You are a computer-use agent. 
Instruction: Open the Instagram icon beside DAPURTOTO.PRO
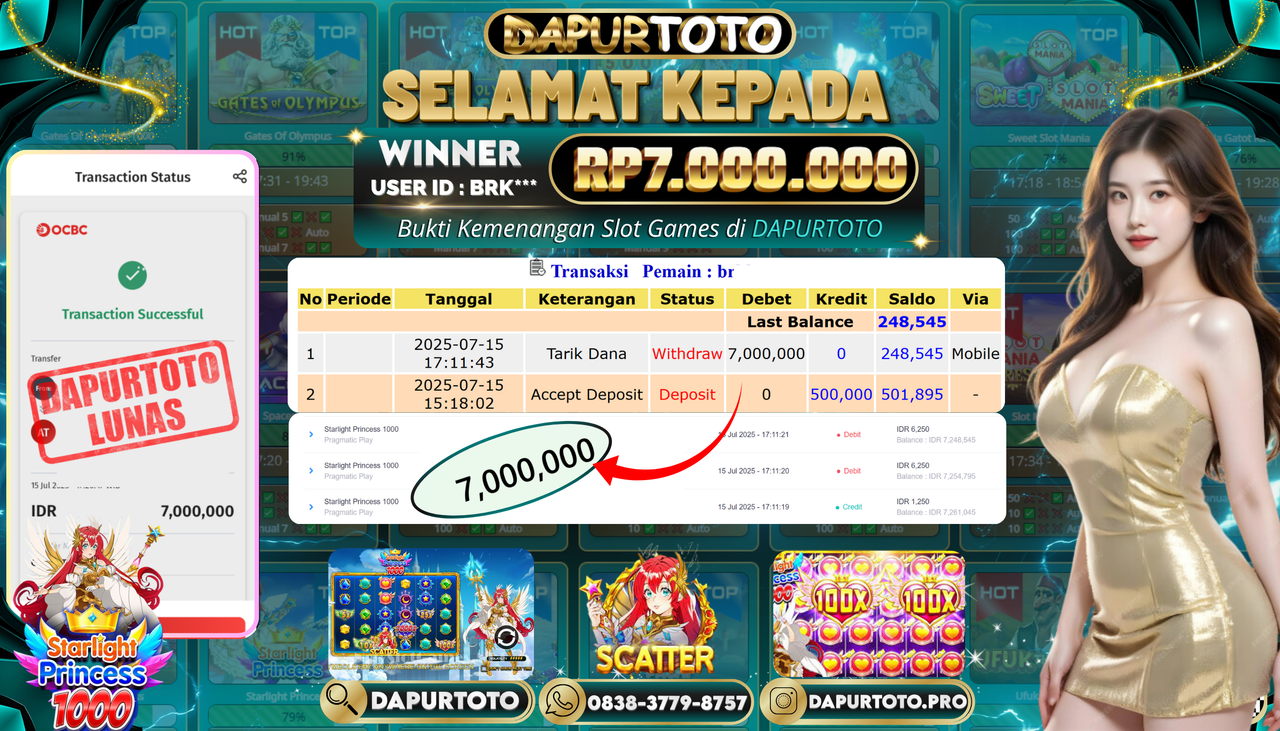786,702
